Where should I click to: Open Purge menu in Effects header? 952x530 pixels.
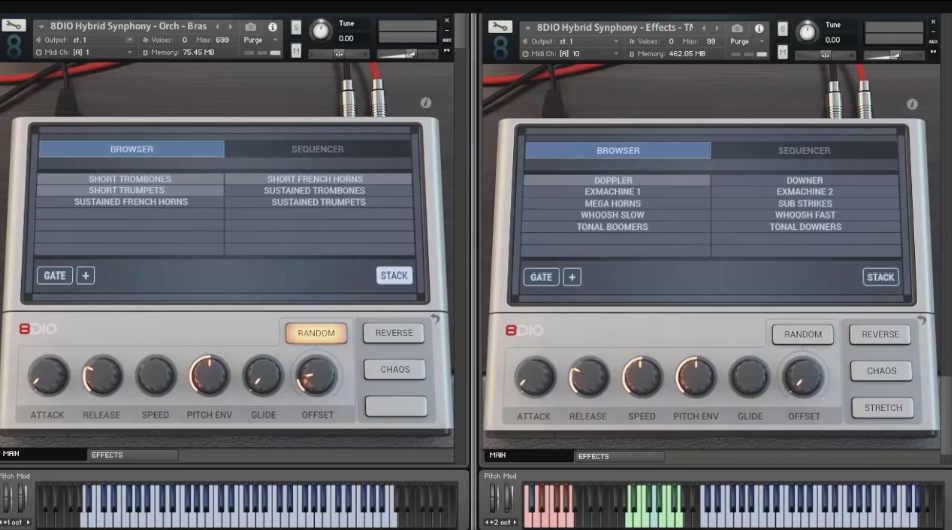click(x=747, y=41)
